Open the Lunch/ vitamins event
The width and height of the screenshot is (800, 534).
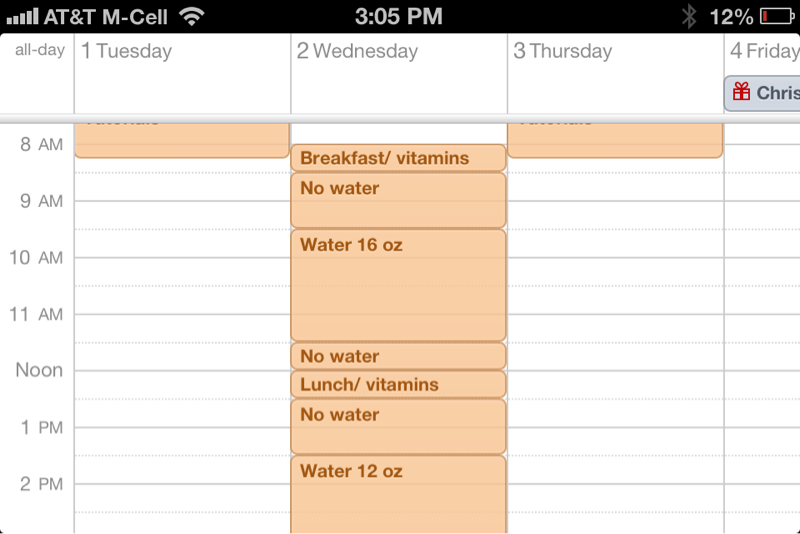coord(398,384)
